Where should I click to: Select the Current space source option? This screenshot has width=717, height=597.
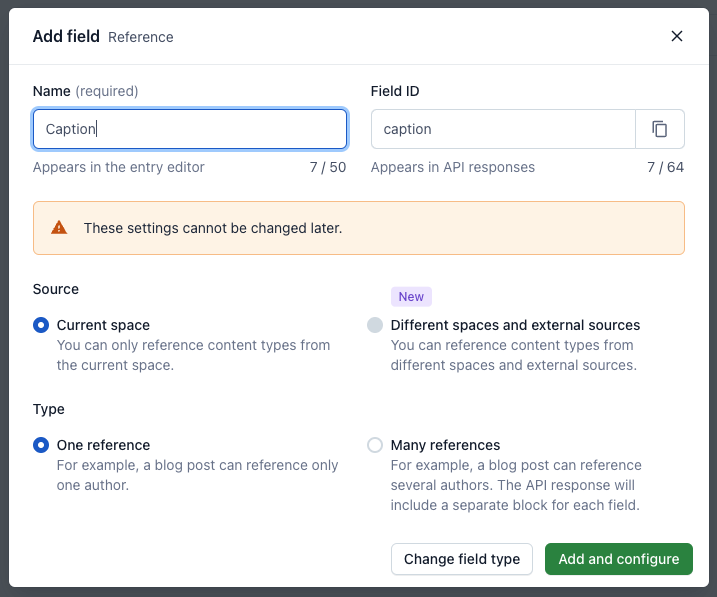(x=41, y=325)
